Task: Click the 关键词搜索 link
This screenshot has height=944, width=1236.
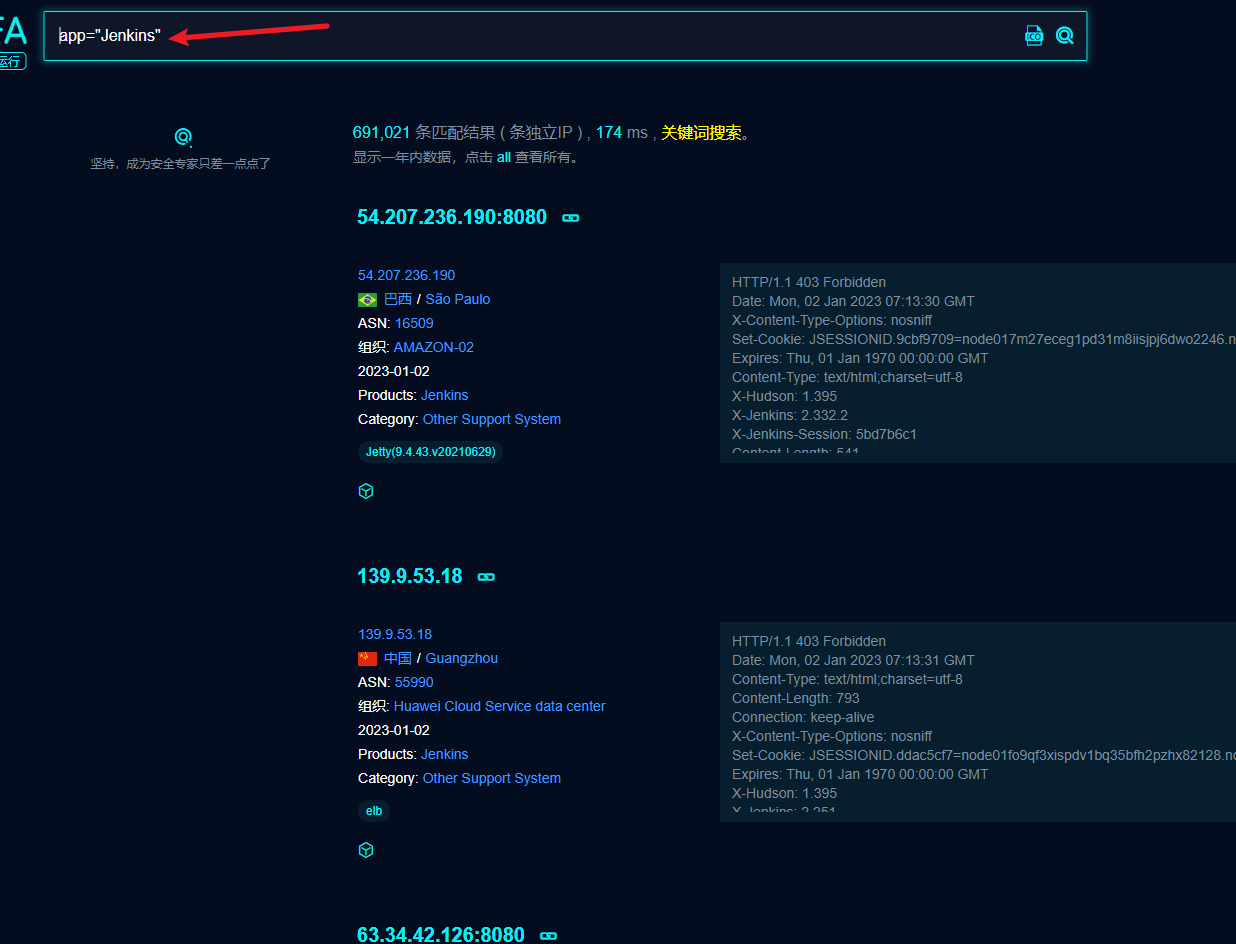Action: (701, 132)
